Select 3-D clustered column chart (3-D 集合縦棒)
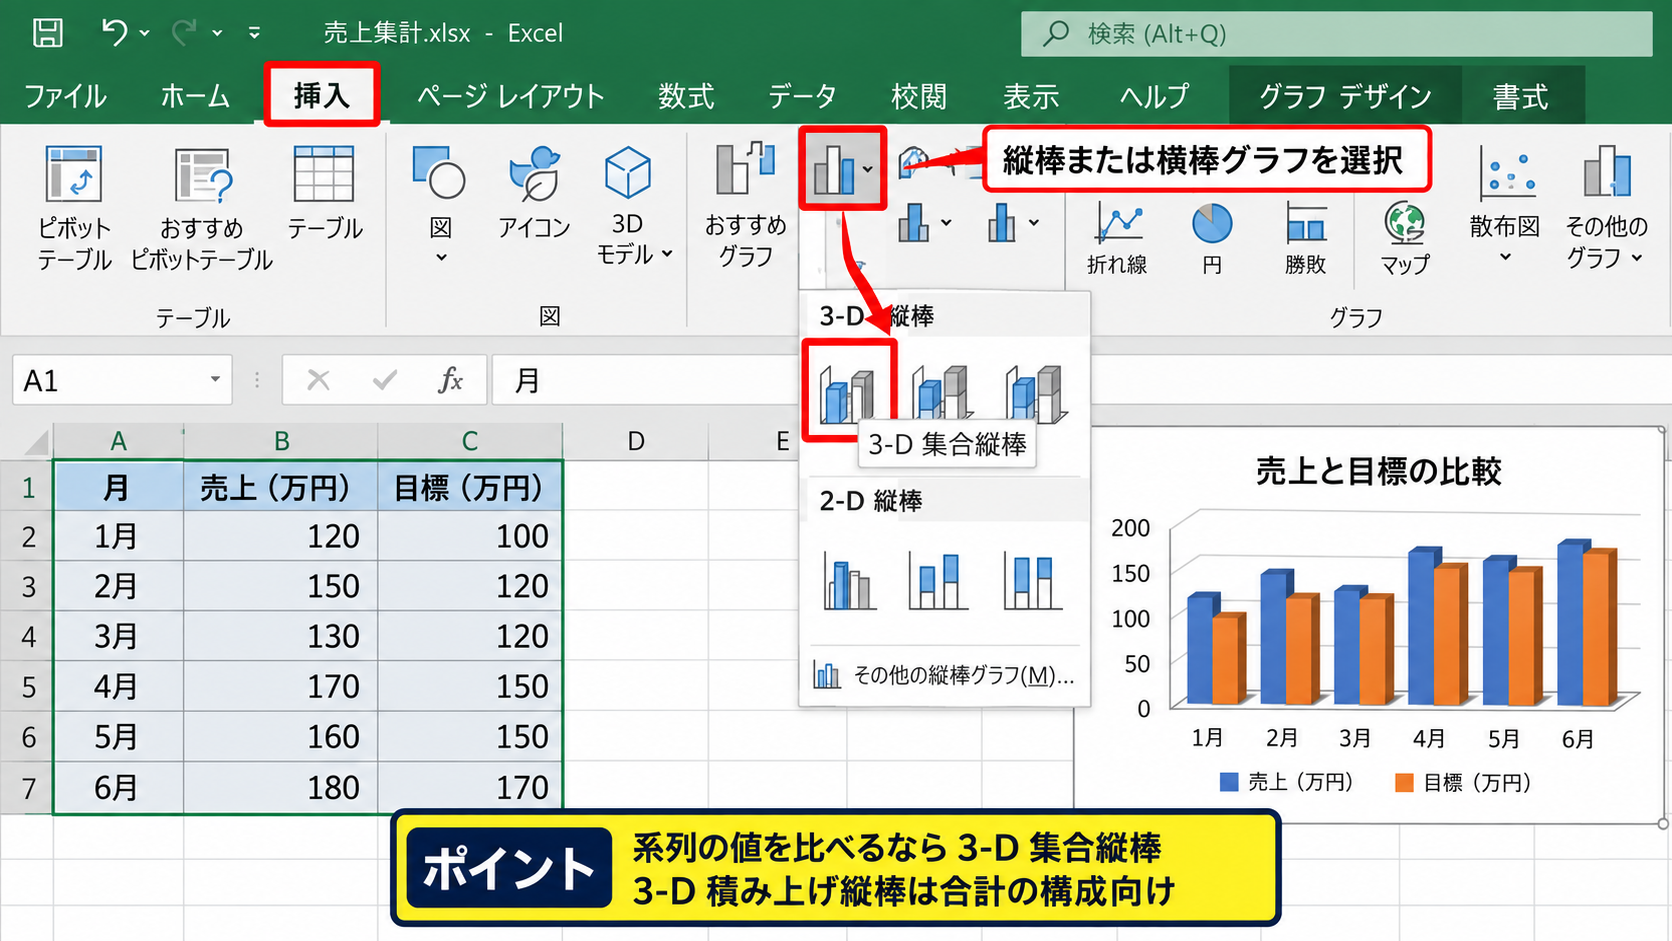The height and width of the screenshot is (941, 1672). [847, 394]
